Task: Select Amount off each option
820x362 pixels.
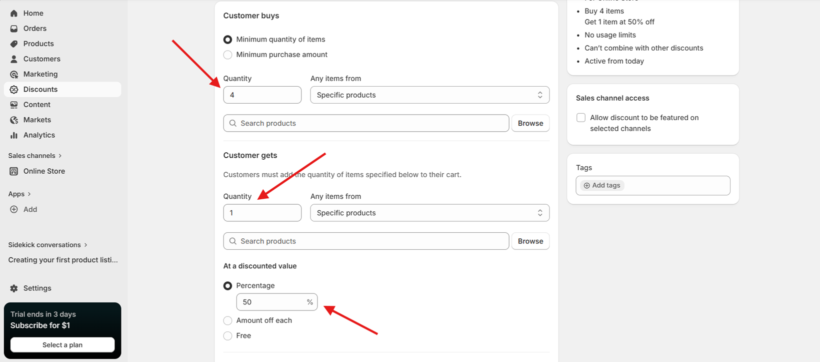Action: pos(227,320)
